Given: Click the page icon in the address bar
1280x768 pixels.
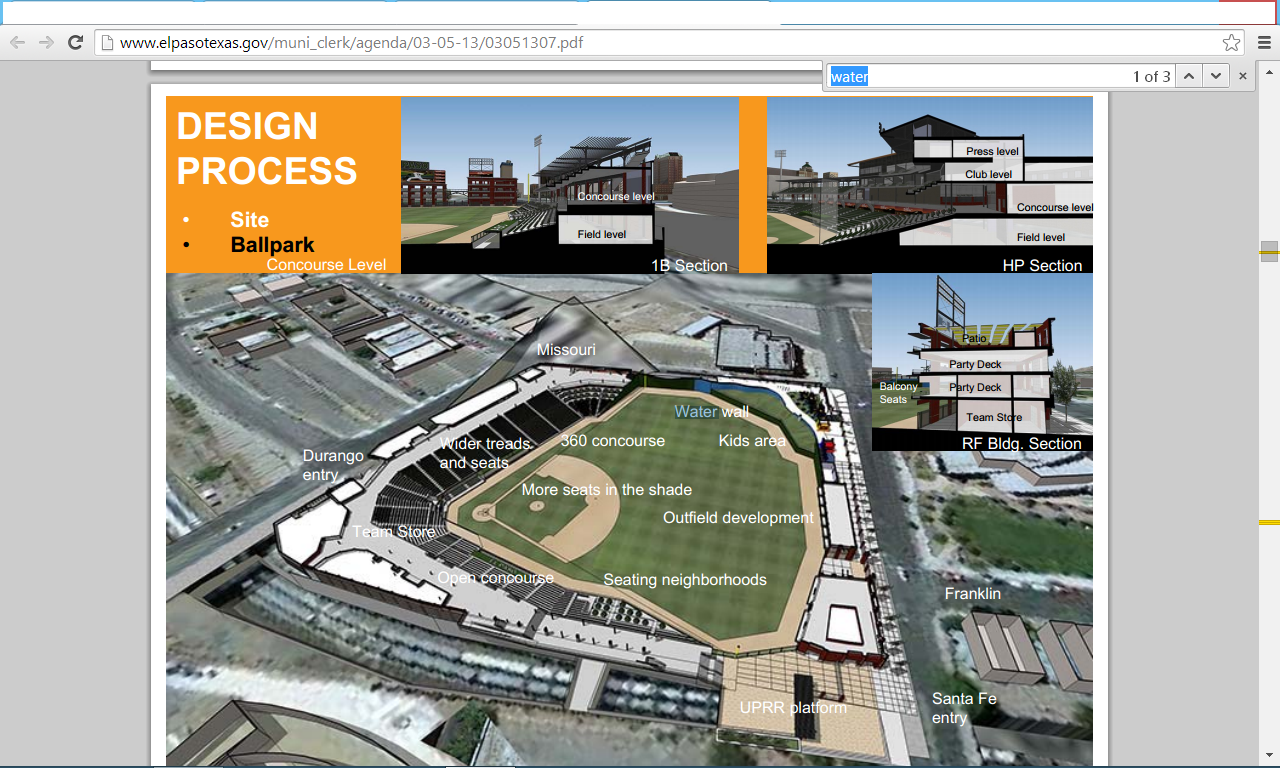Looking at the screenshot, I should pyautogui.click(x=107, y=43).
